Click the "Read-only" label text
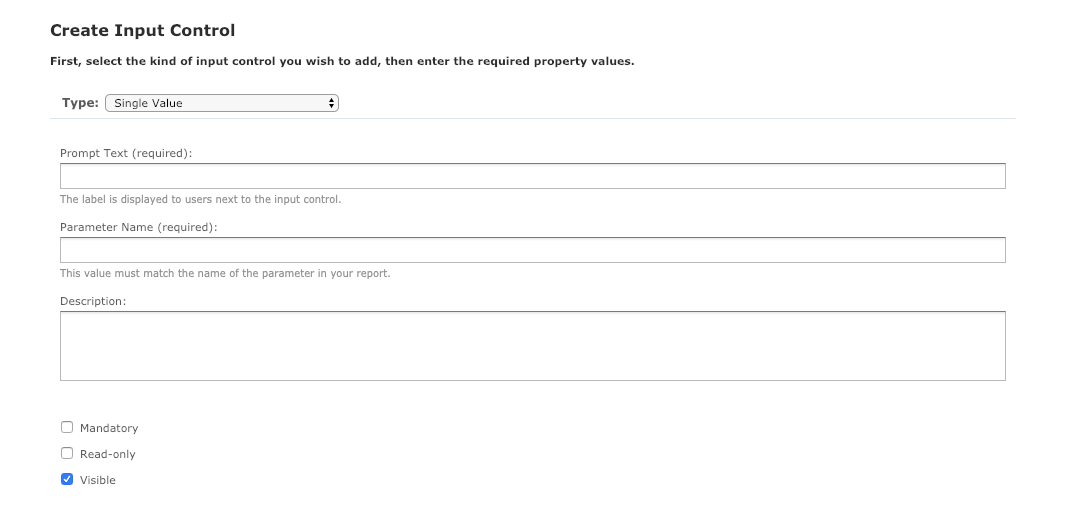Image resolution: width=1082 pixels, height=517 pixels. pyautogui.click(x=108, y=454)
